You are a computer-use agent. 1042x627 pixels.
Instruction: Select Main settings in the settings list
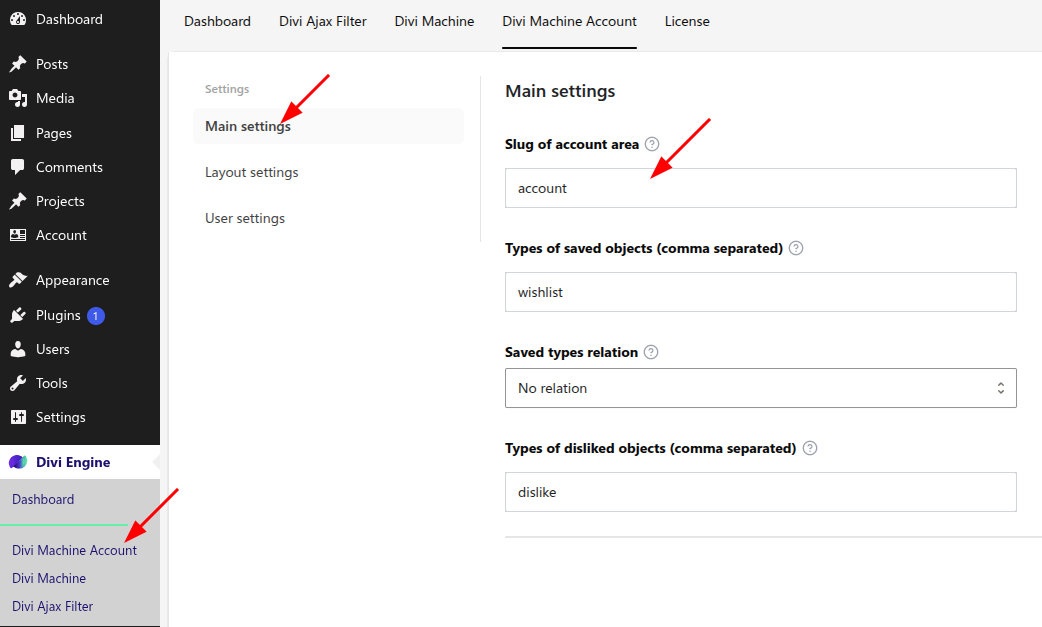pos(328,126)
